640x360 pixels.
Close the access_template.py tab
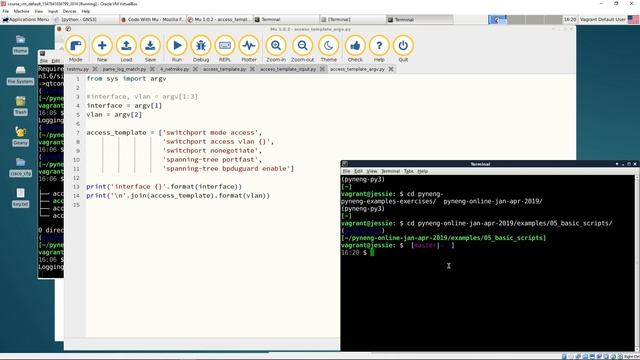252,69
